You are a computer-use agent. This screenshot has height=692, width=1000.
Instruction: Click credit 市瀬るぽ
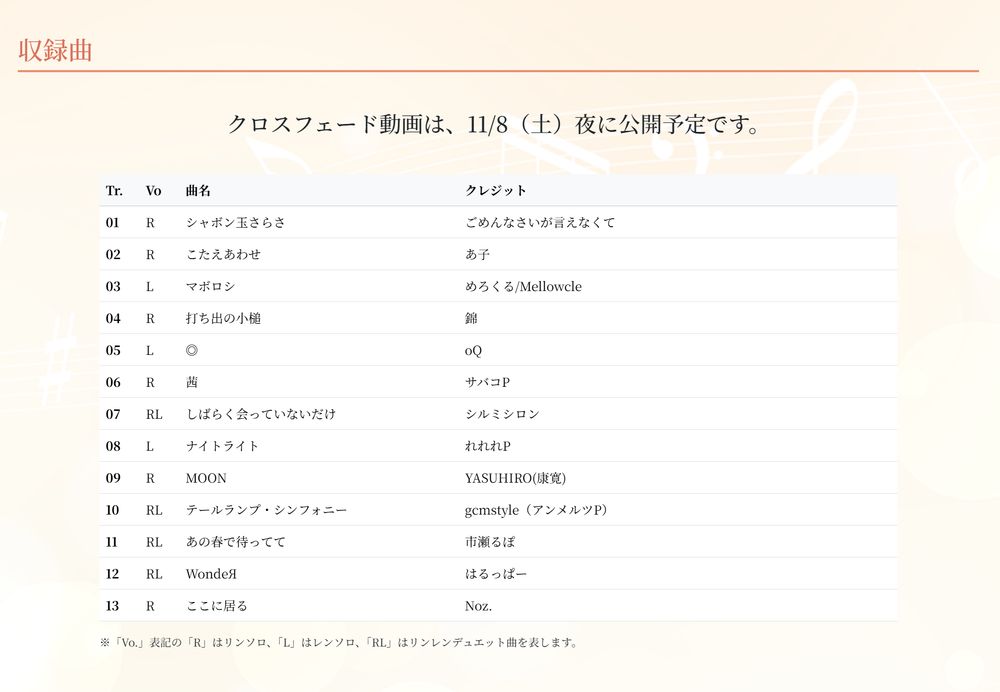(x=490, y=542)
